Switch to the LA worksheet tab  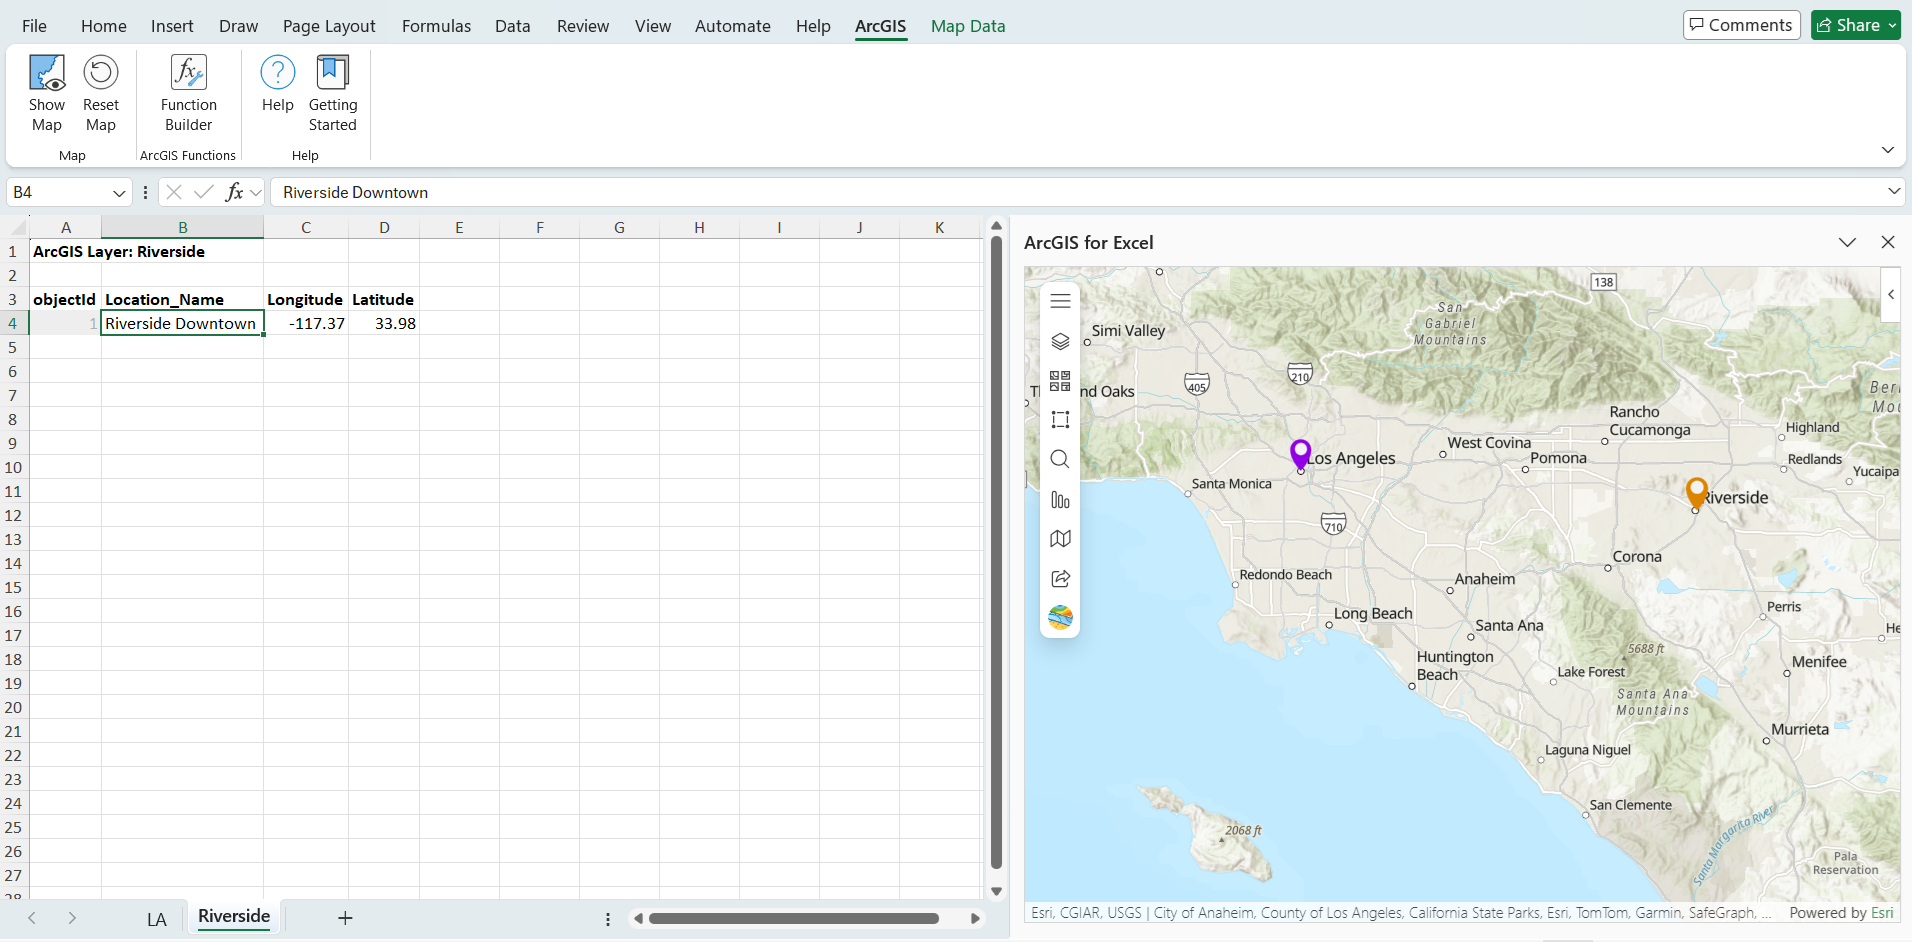click(x=157, y=919)
